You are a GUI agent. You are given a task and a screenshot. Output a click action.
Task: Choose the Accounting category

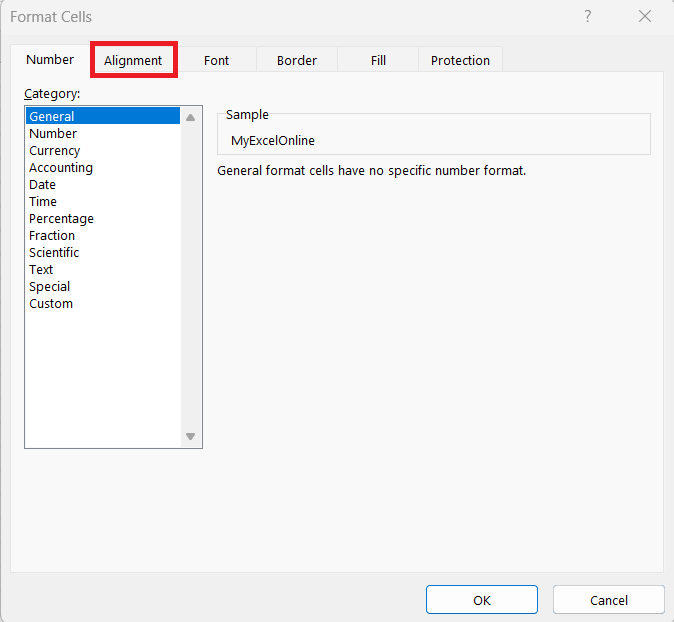tap(103, 167)
